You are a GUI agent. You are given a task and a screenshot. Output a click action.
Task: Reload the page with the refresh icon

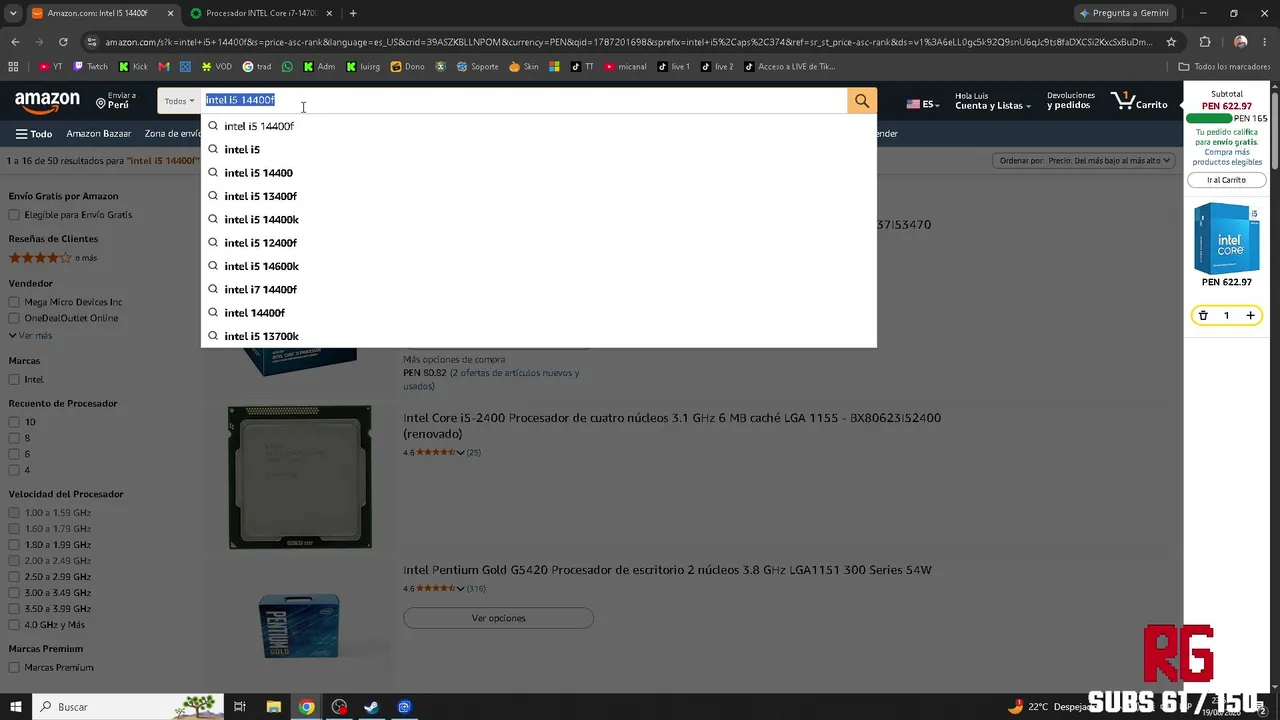tap(63, 42)
